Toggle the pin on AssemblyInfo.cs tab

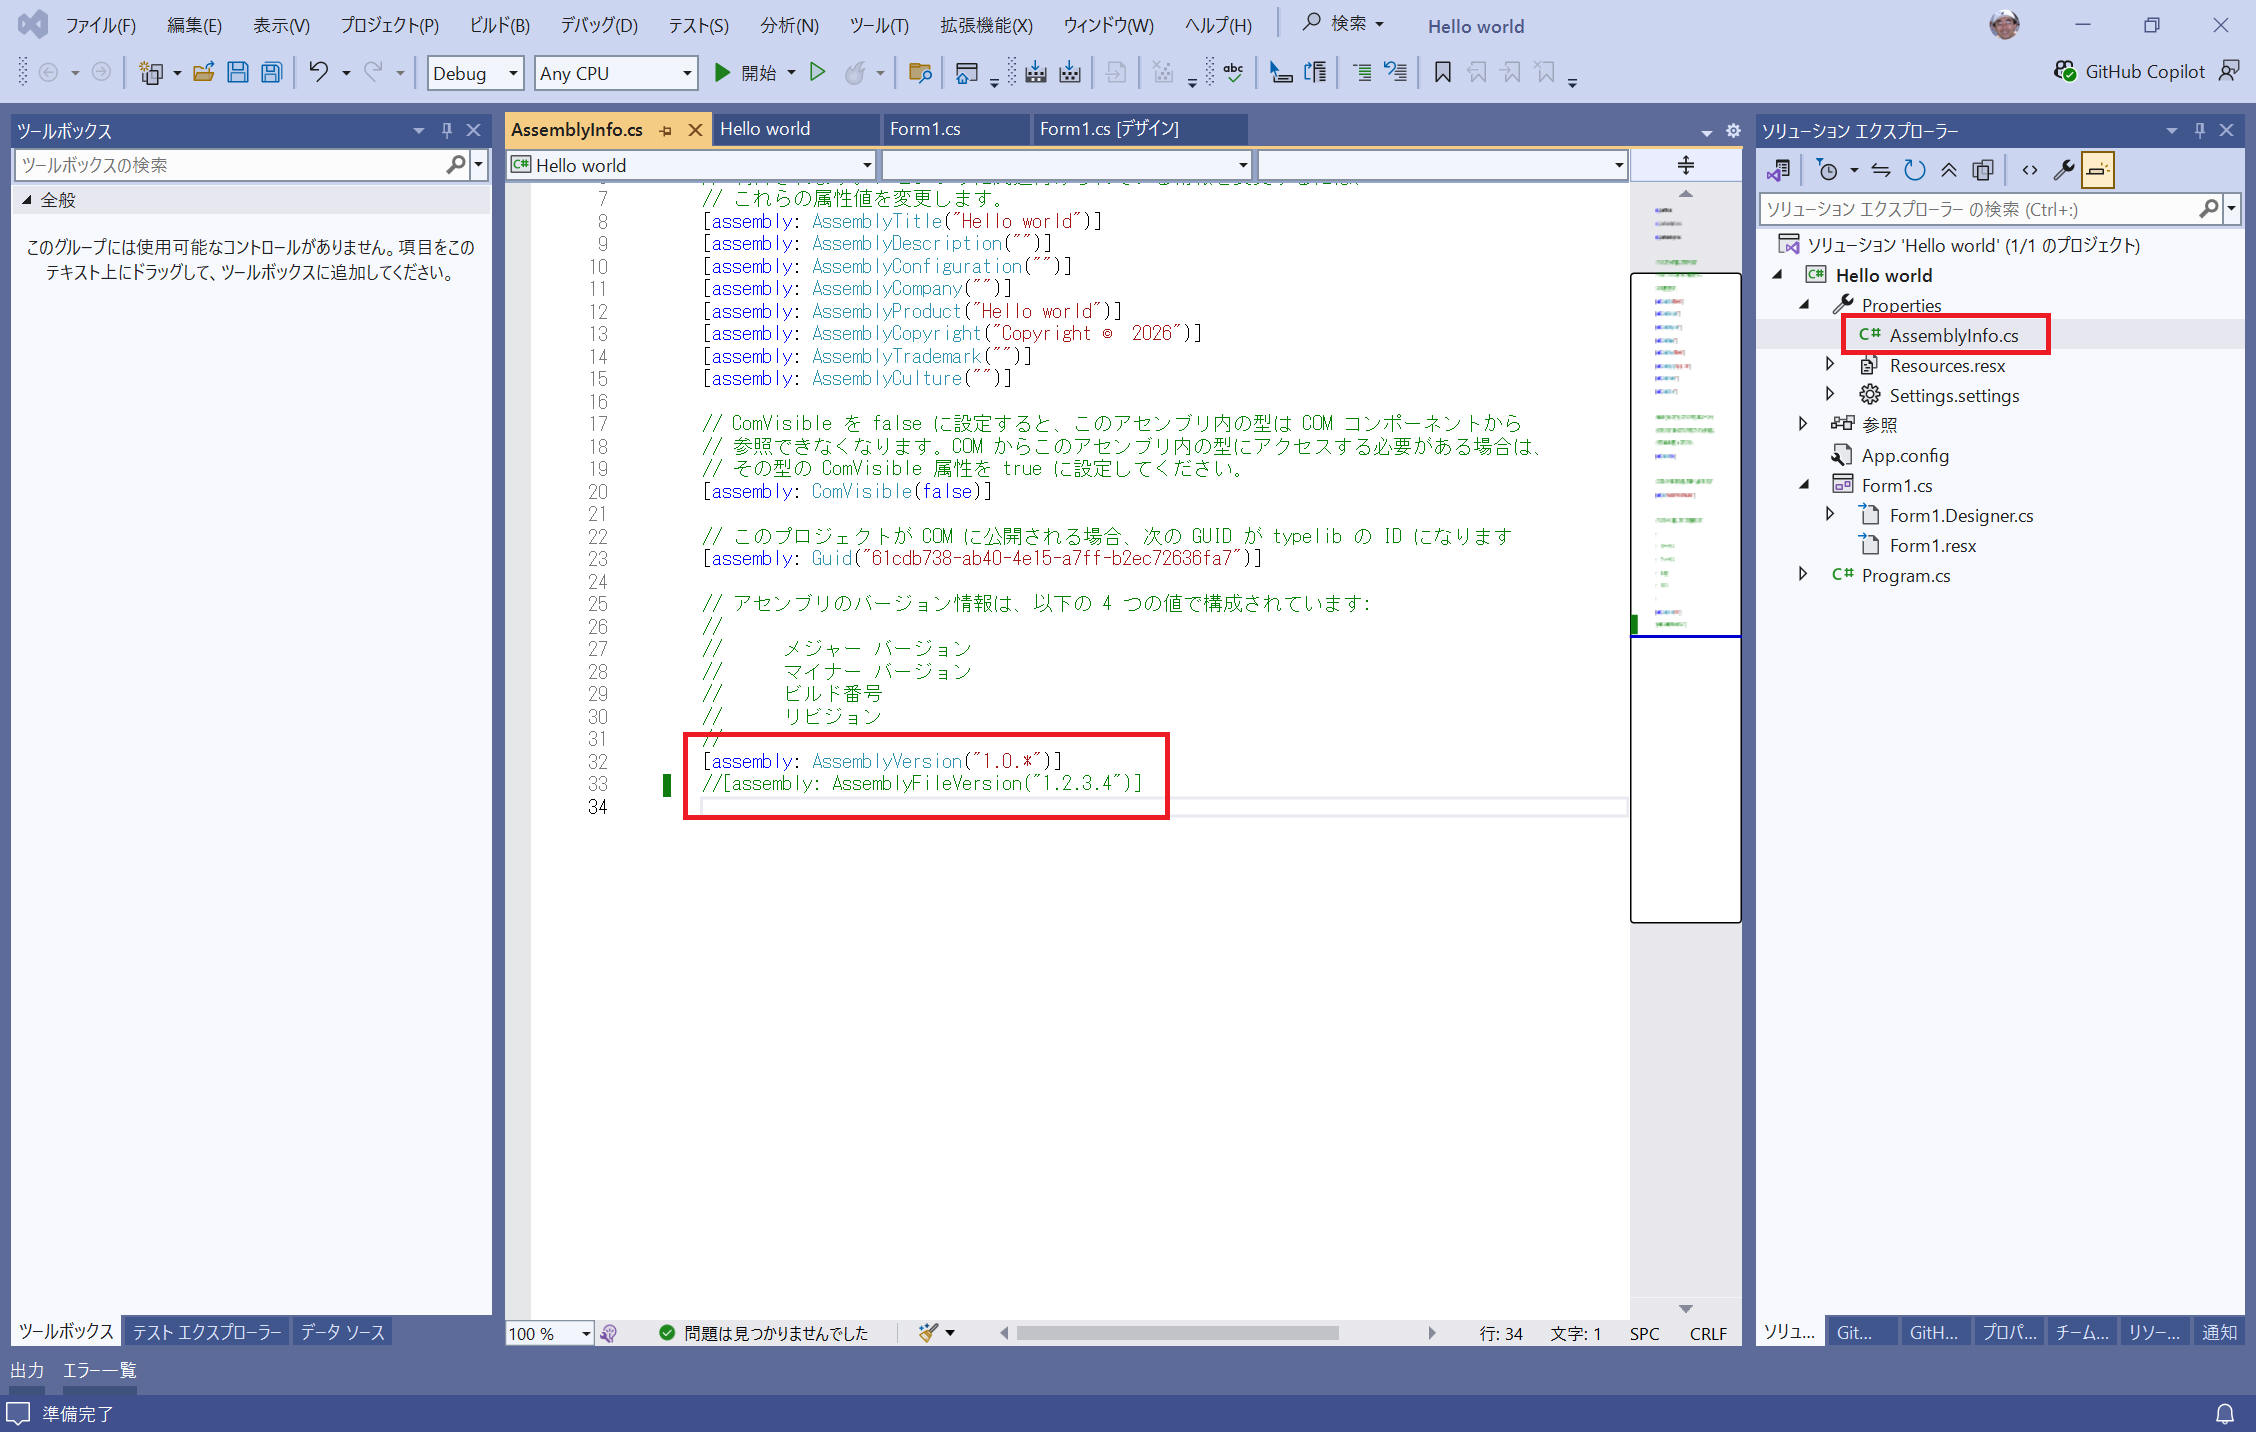pyautogui.click(x=665, y=130)
